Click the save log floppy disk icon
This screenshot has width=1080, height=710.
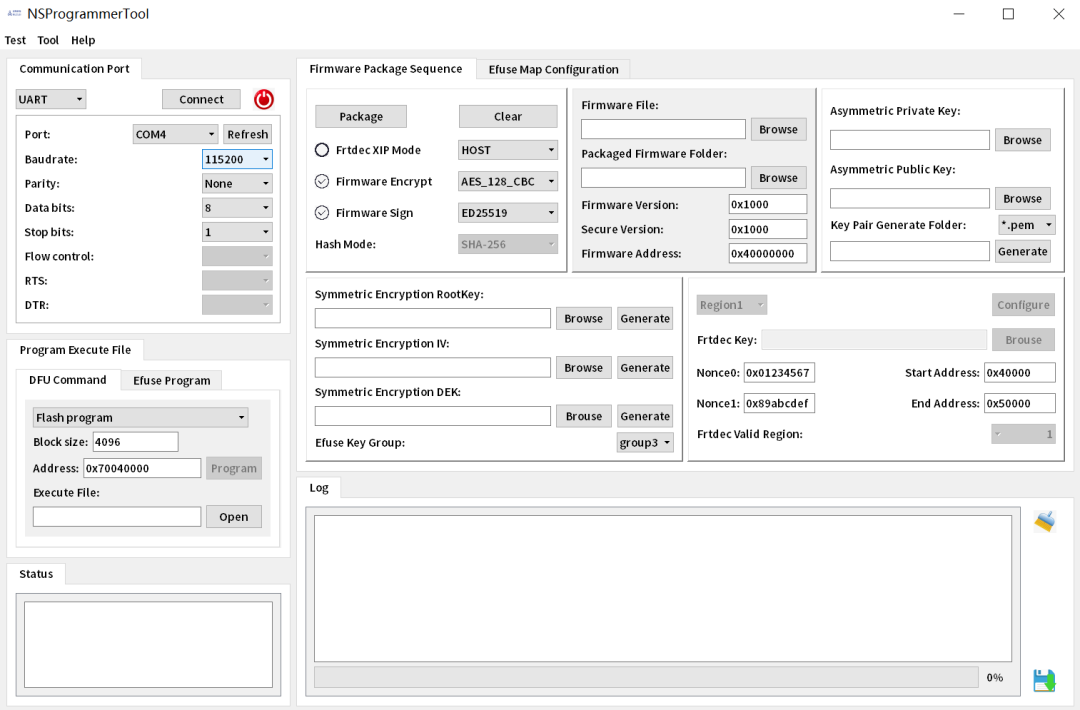[1044, 680]
